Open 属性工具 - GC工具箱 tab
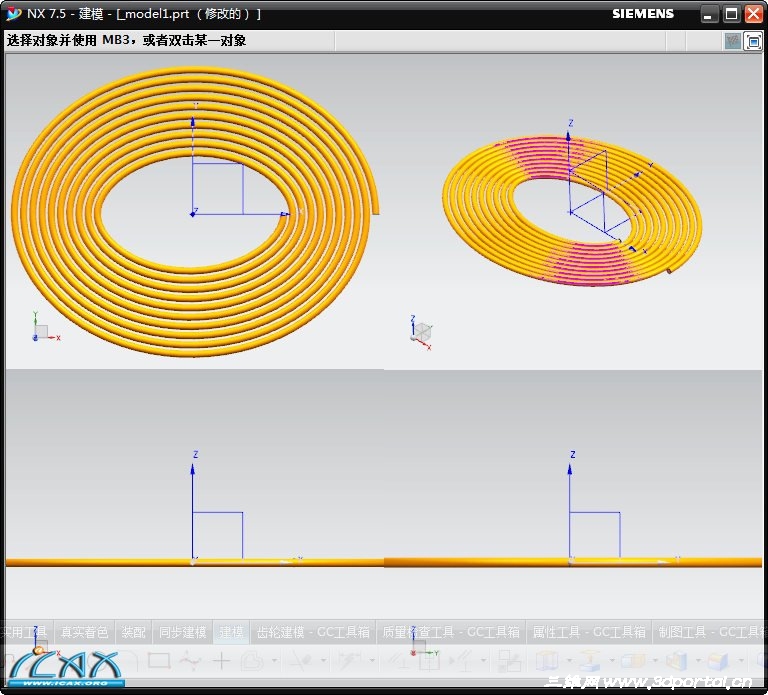Viewport: 768px width, 695px height. coord(589,632)
